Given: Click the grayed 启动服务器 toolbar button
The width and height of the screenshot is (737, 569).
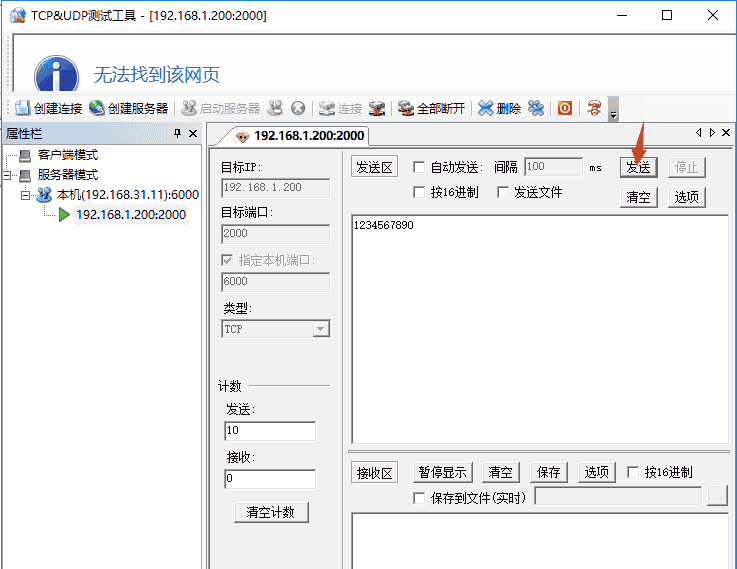Looking at the screenshot, I should tap(220, 109).
